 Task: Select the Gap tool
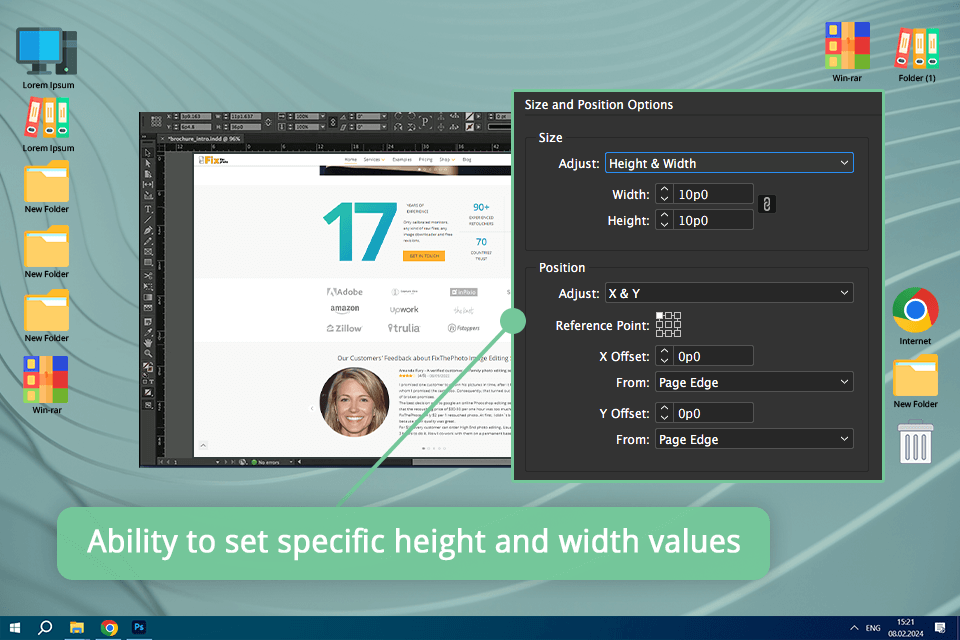148,184
